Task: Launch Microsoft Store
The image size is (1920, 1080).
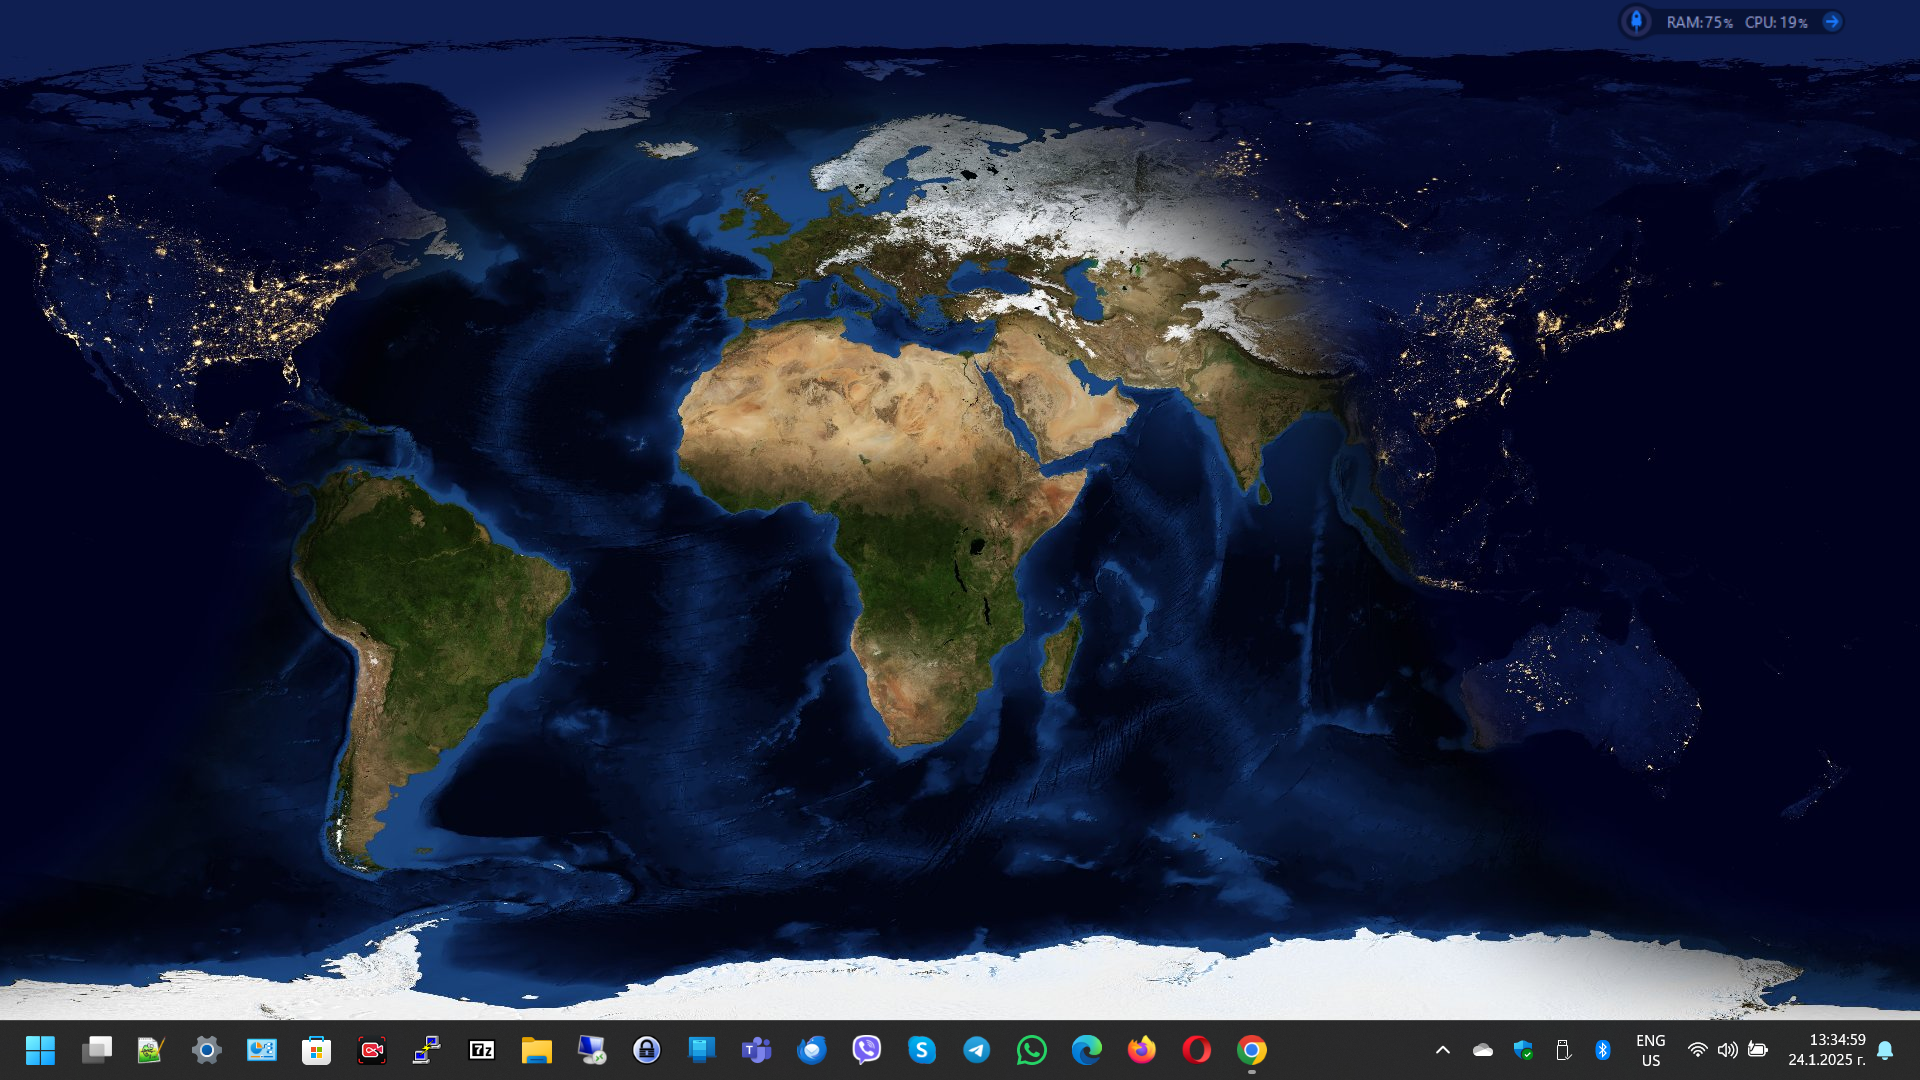Action: click(x=317, y=1050)
